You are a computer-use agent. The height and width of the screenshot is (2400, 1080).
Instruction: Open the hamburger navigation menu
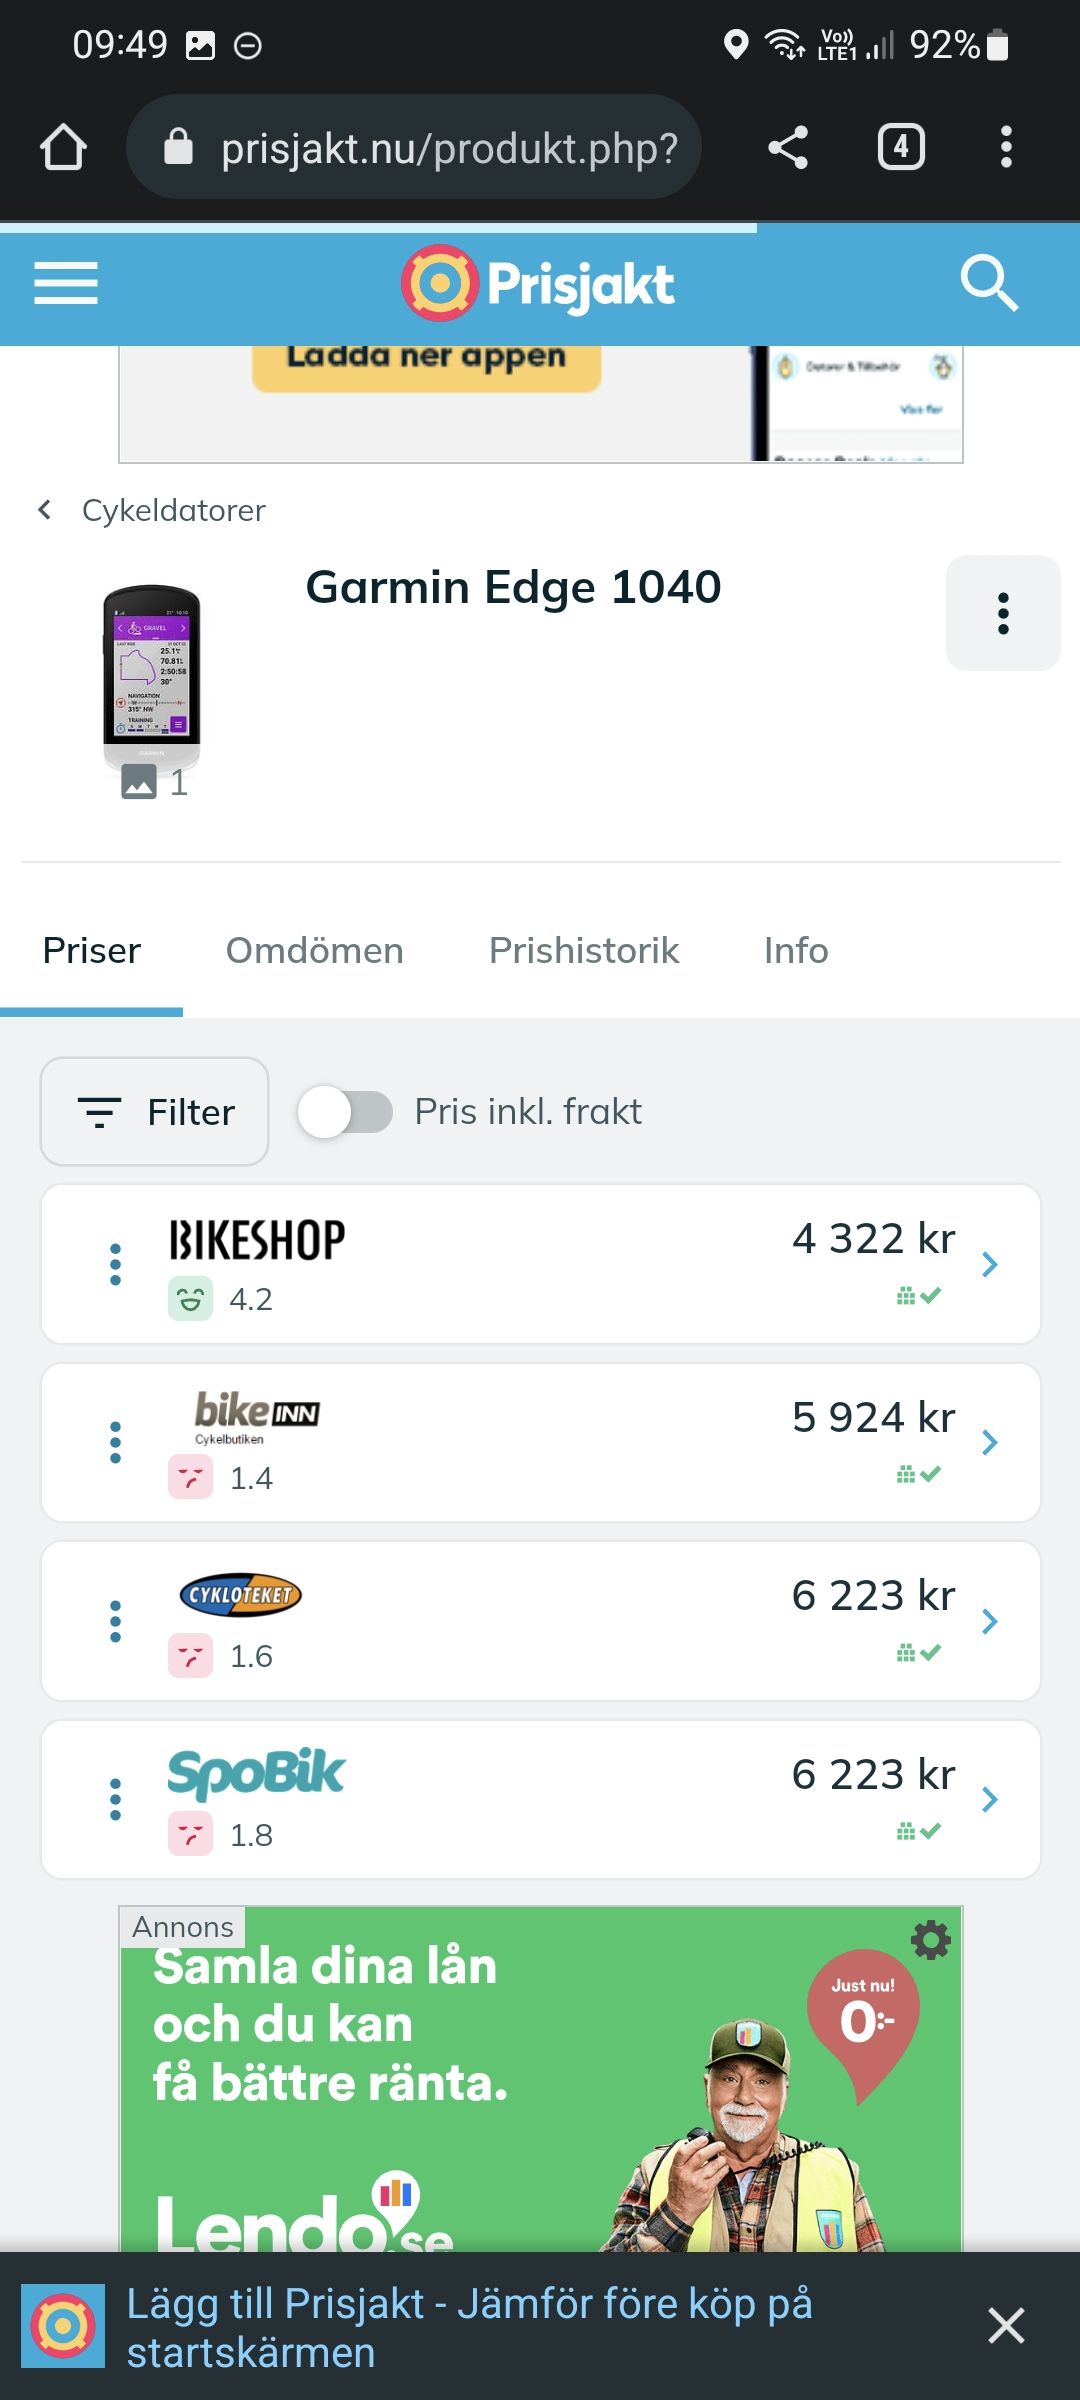coord(66,283)
